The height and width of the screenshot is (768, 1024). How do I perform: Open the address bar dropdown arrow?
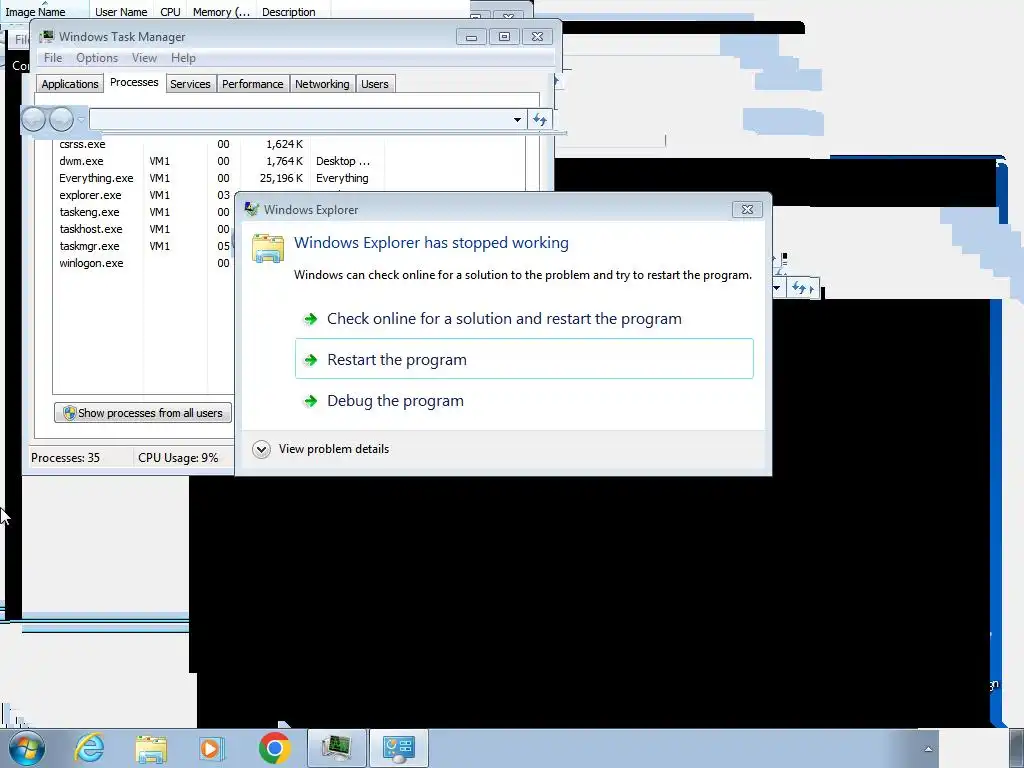coord(517,120)
